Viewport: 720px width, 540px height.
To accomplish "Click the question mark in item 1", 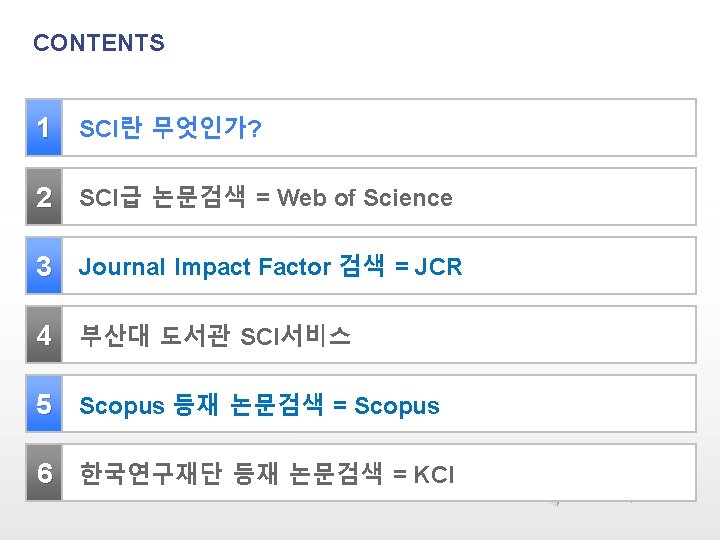I will point(256,130).
